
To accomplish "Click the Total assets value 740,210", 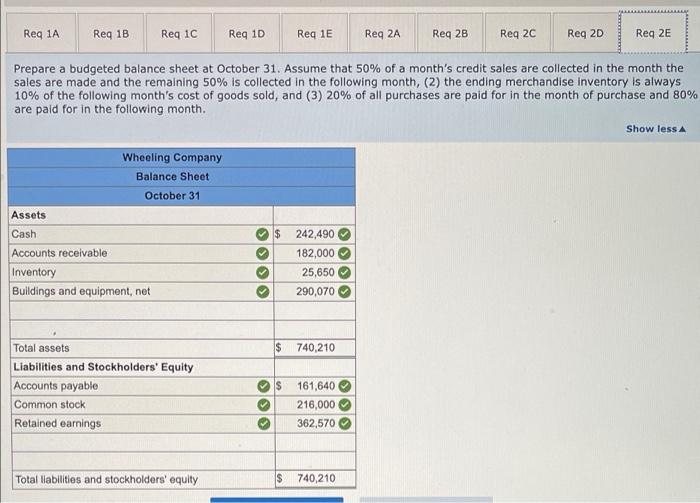I will (x=315, y=348).
